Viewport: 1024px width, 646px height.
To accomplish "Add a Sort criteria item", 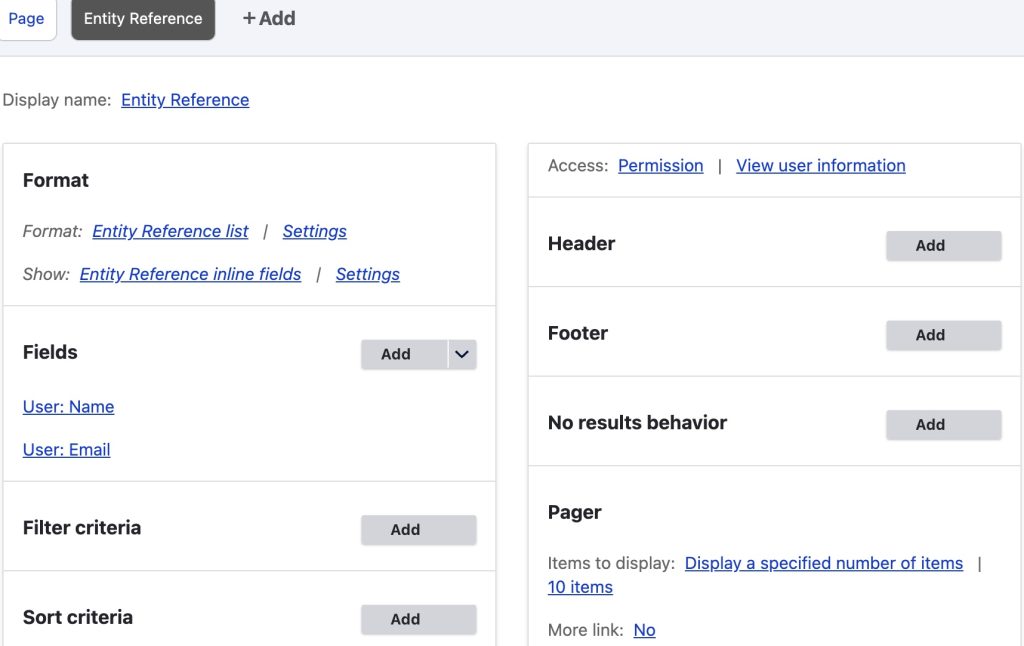I will click(418, 620).
